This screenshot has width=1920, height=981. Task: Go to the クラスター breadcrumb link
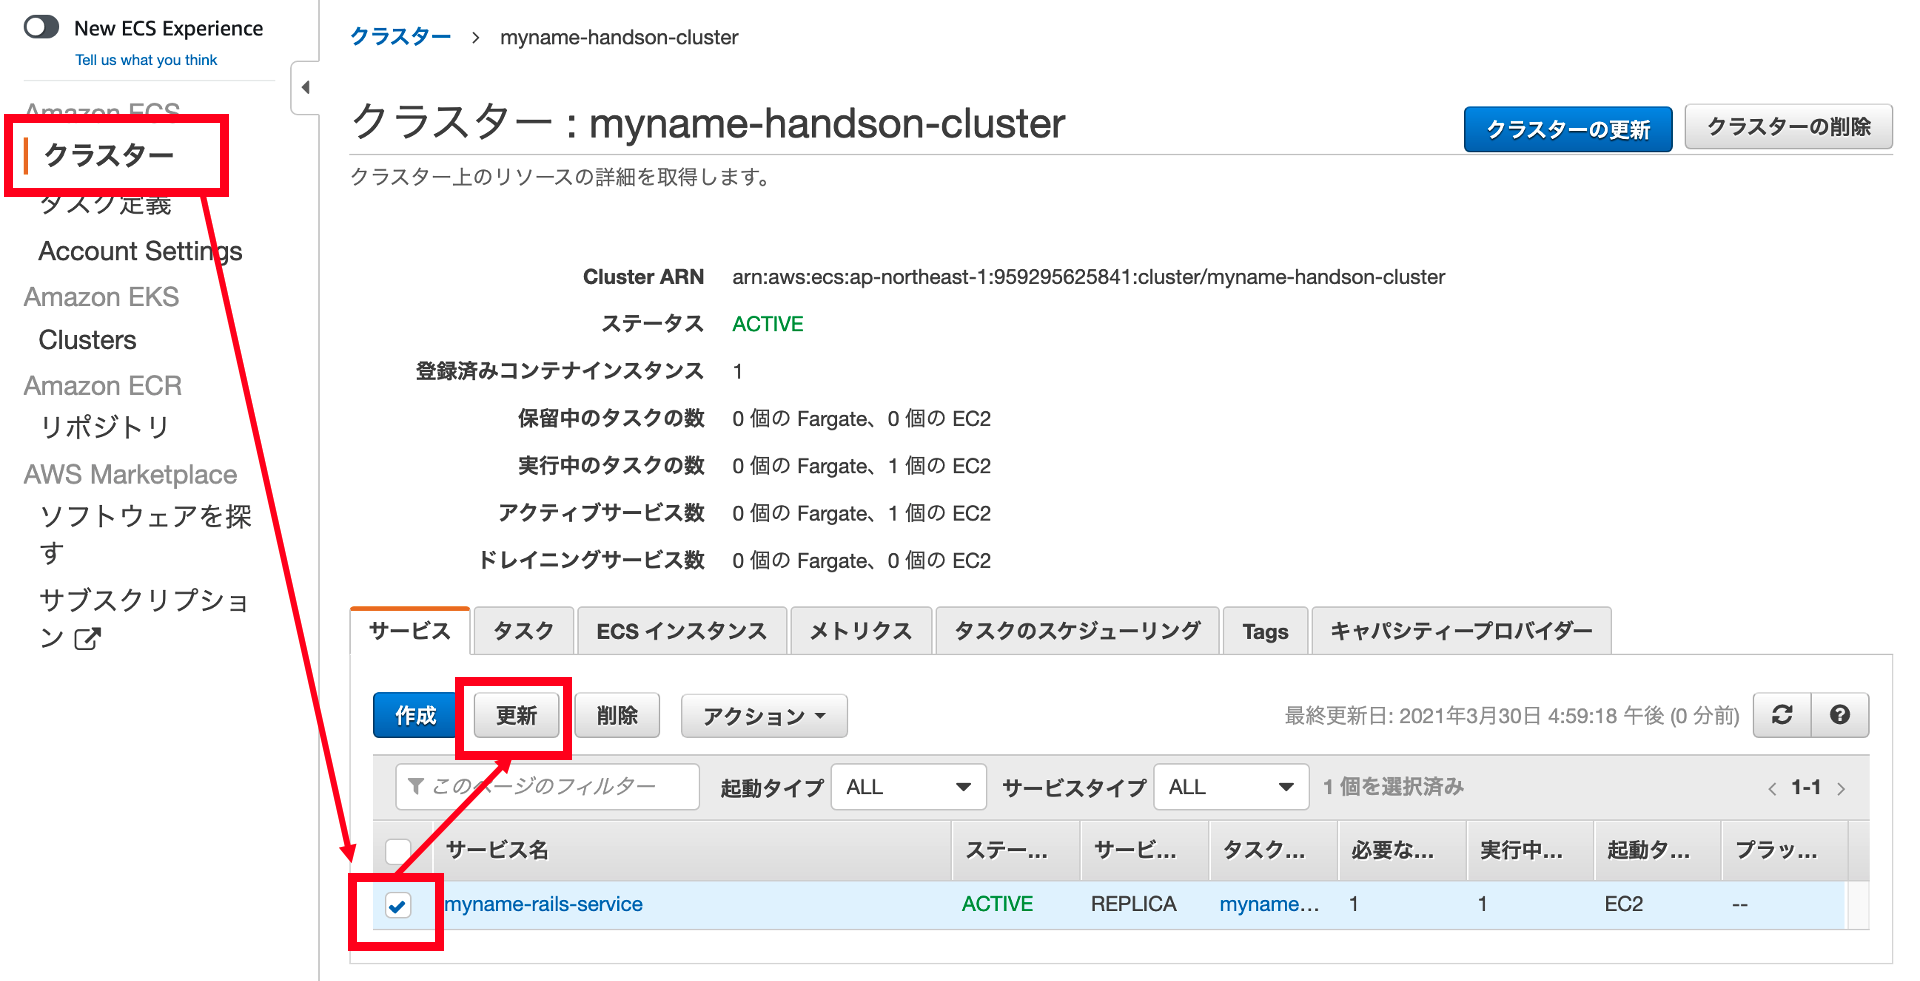[400, 37]
